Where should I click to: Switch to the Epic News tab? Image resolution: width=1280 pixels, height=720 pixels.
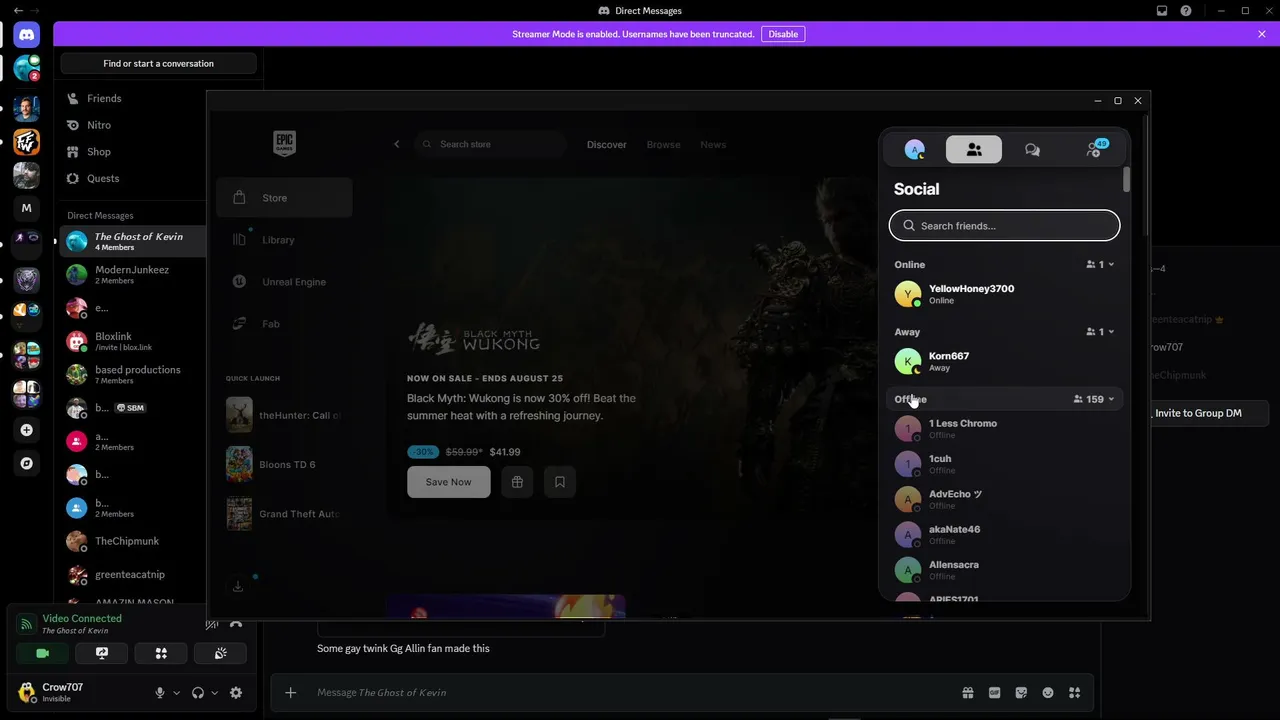click(713, 144)
